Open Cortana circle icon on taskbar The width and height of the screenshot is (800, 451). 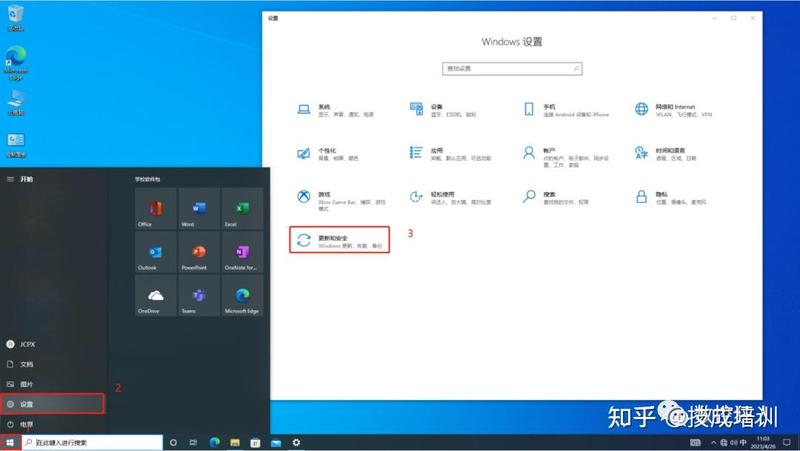point(173,442)
